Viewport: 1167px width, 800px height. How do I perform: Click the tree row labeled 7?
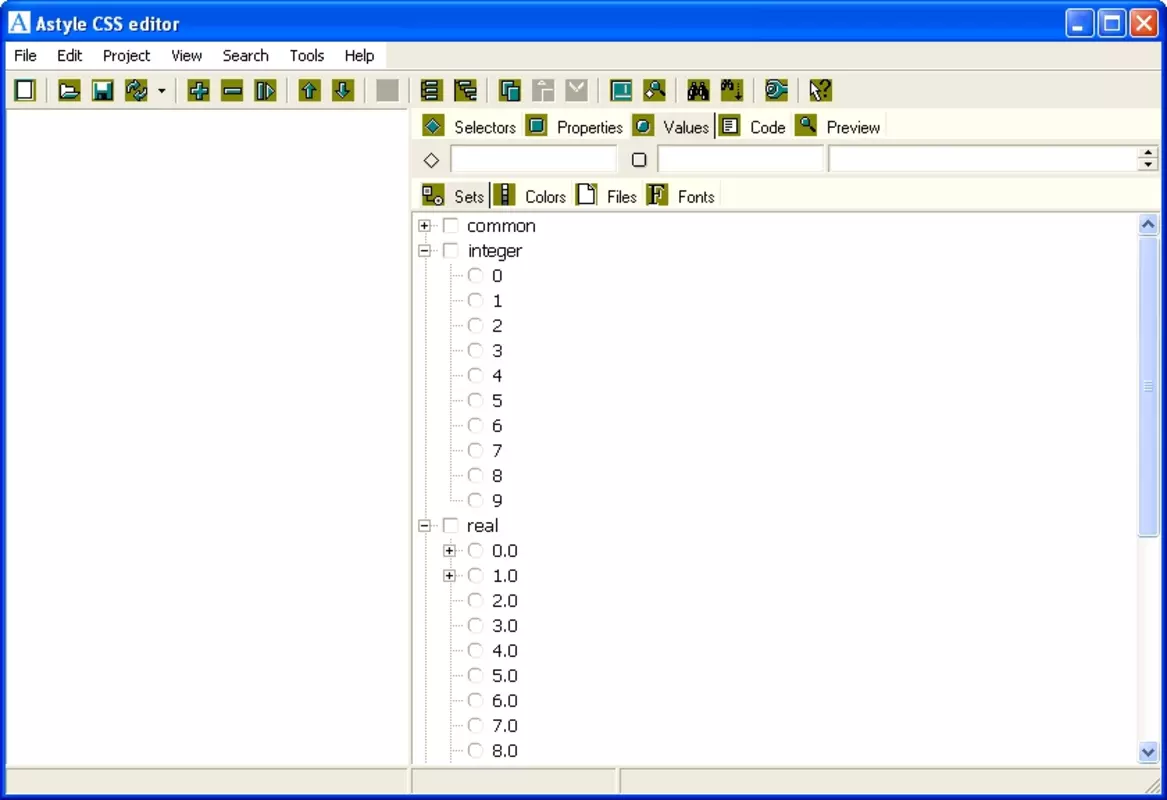[497, 450]
